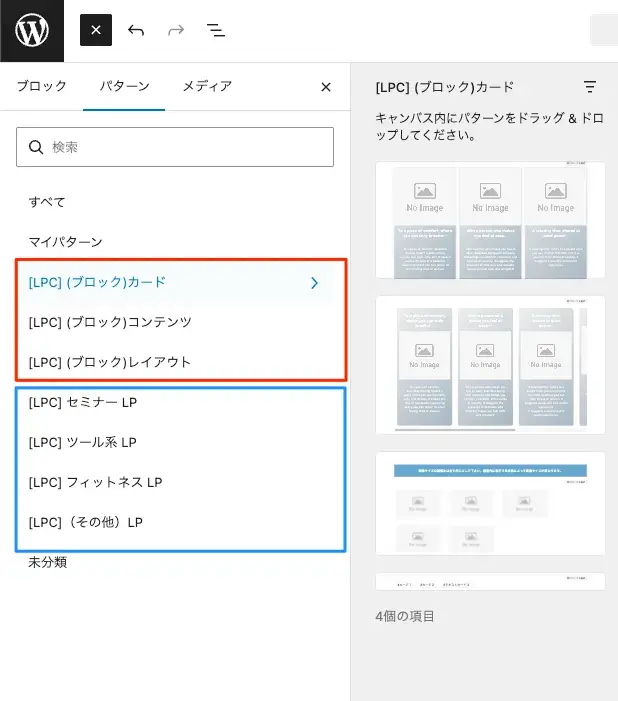Open the メディア tab
Viewport: 618px width, 701px height.
[207, 87]
